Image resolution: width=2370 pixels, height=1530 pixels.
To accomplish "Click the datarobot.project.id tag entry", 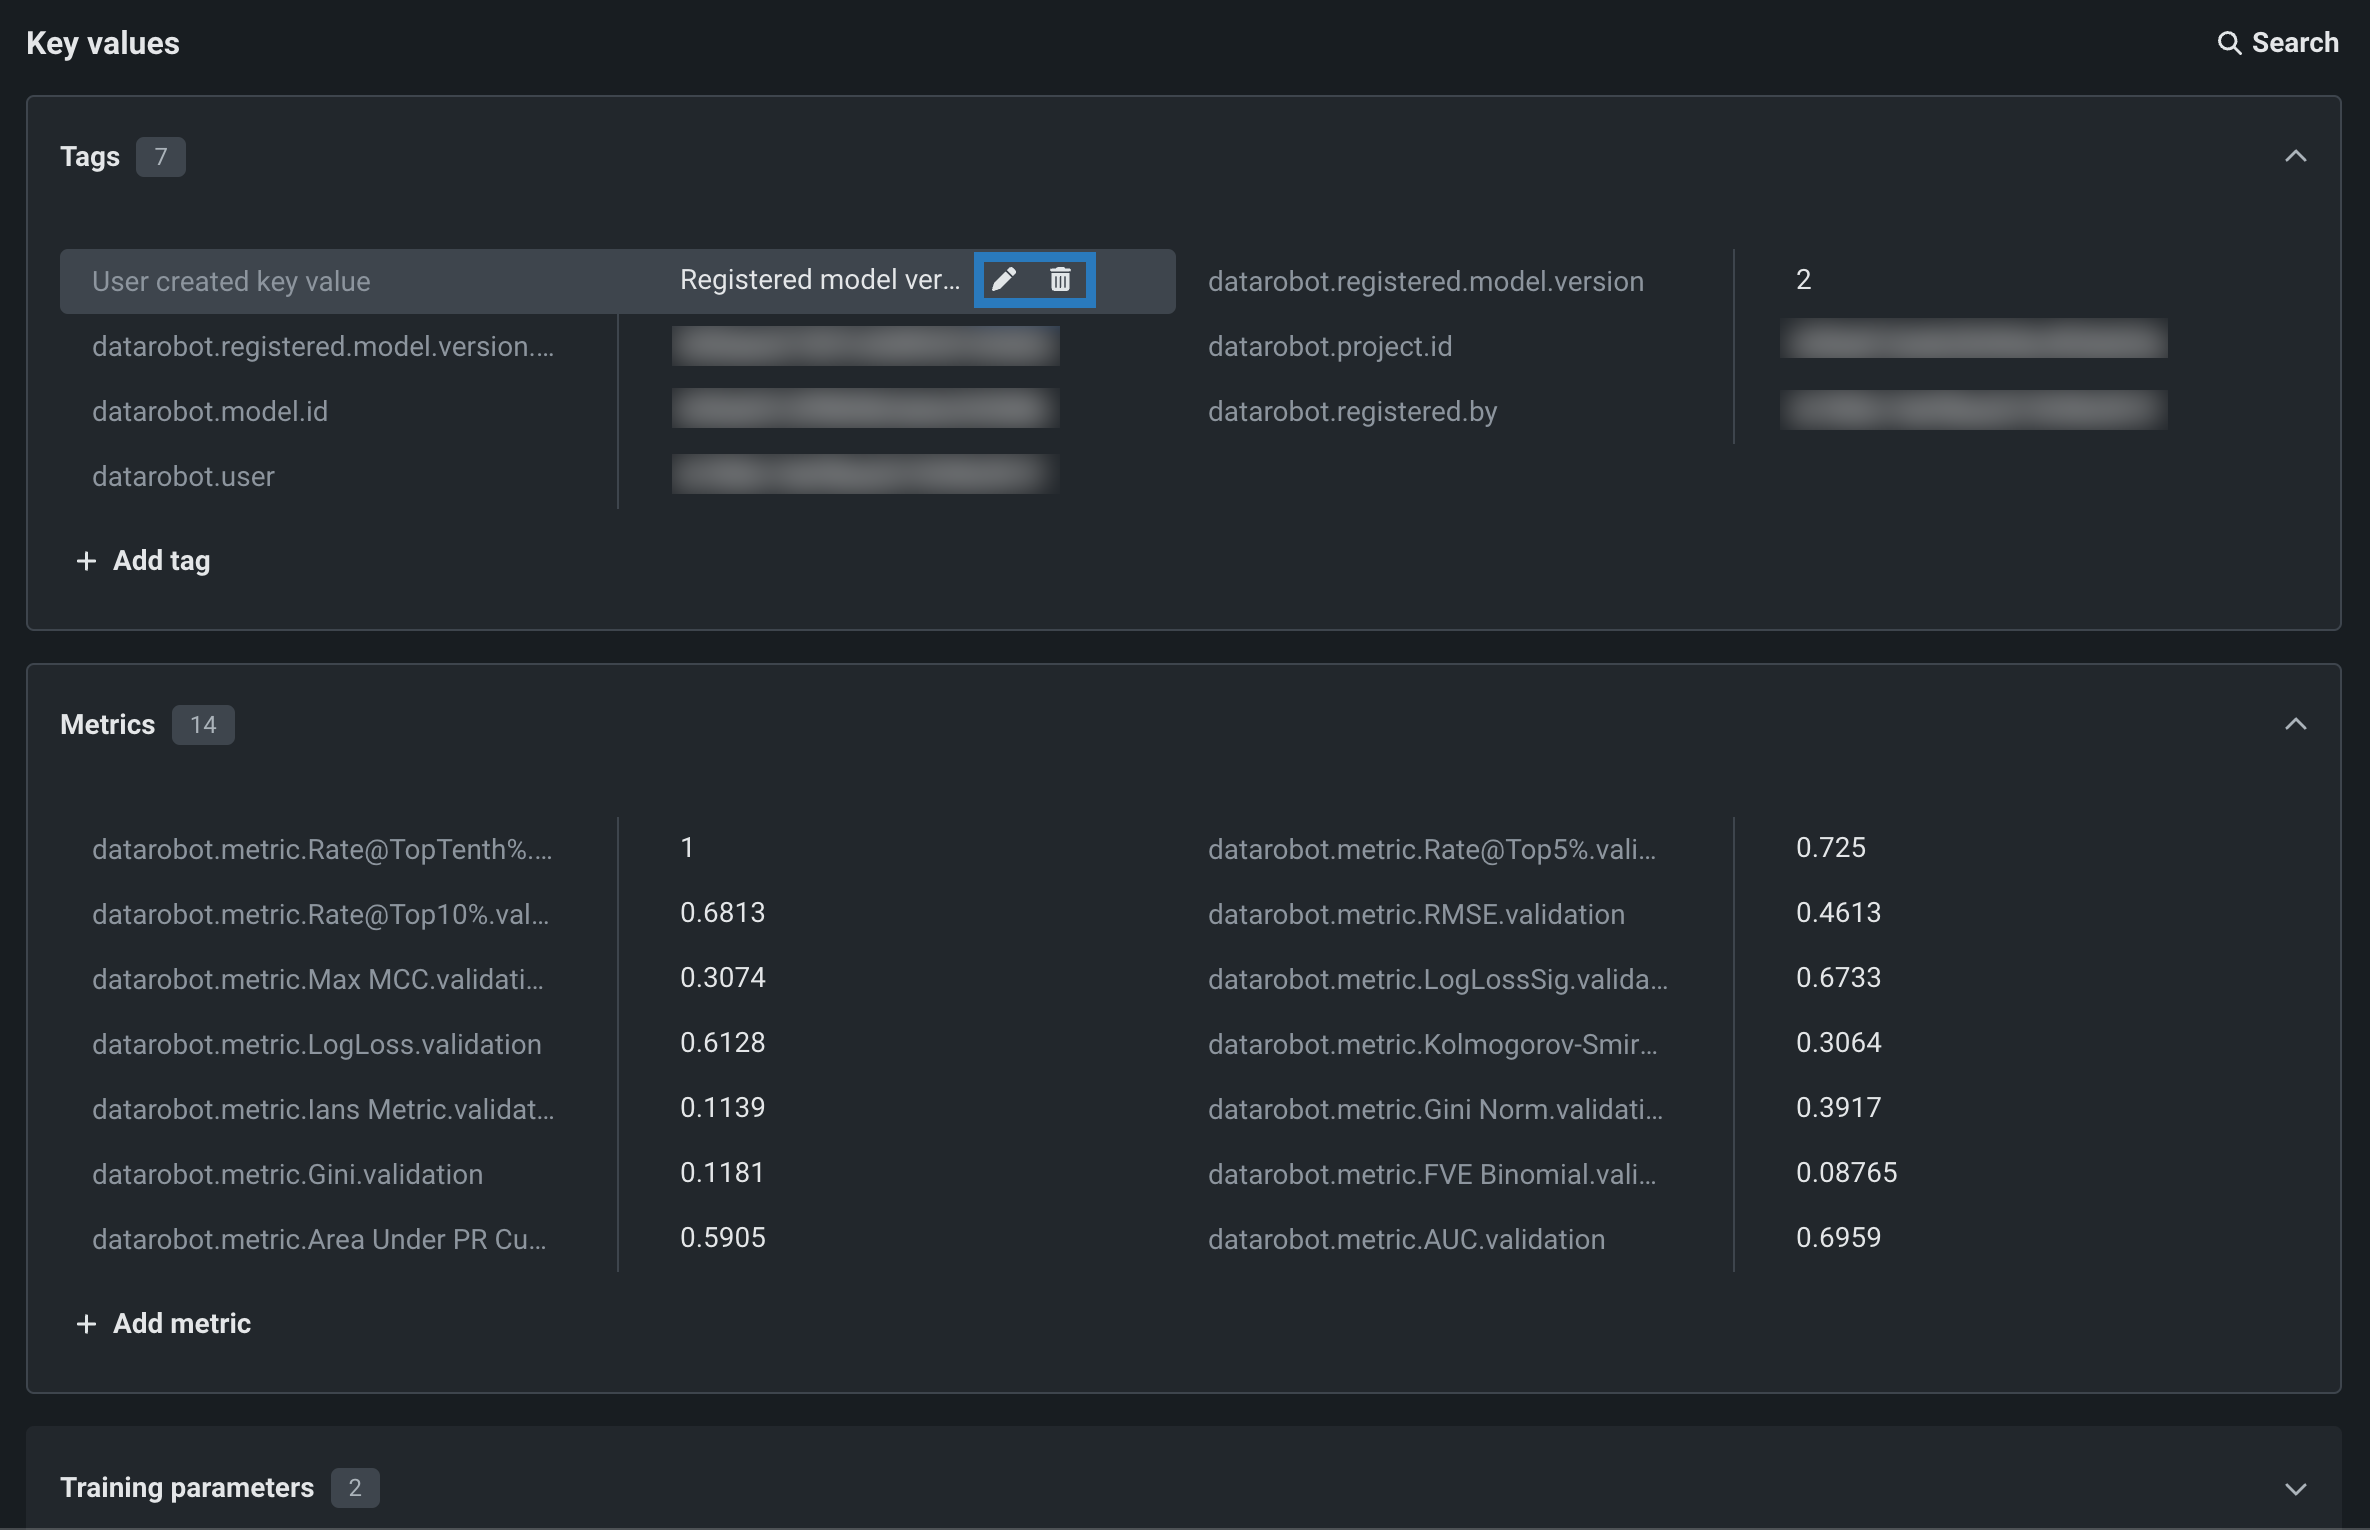I will click(x=1329, y=347).
